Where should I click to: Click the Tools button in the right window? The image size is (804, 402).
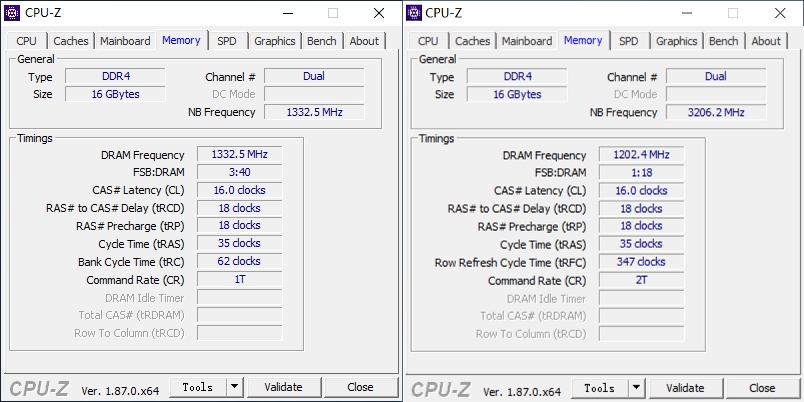(600, 388)
